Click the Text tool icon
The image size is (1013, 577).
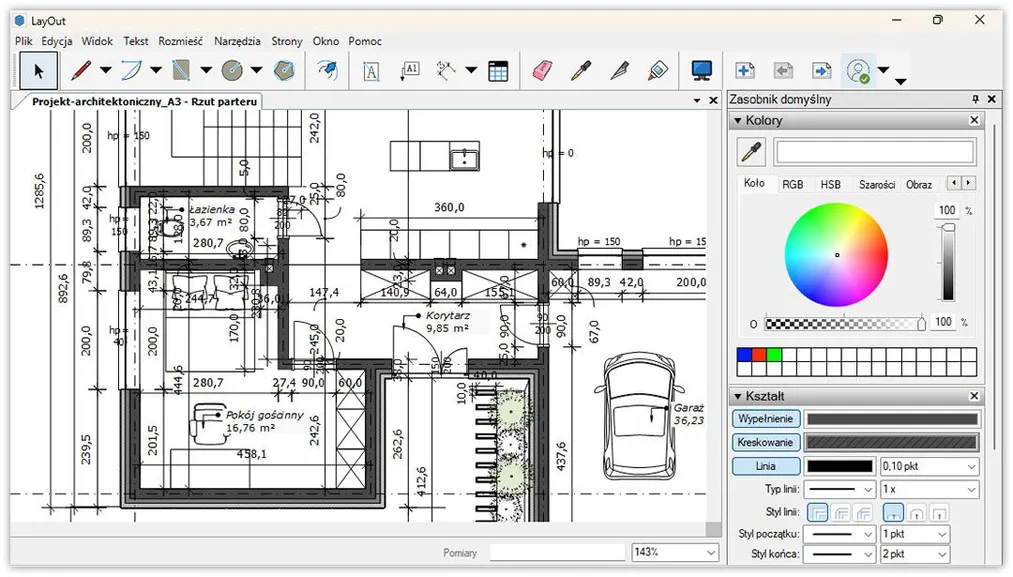[x=371, y=71]
